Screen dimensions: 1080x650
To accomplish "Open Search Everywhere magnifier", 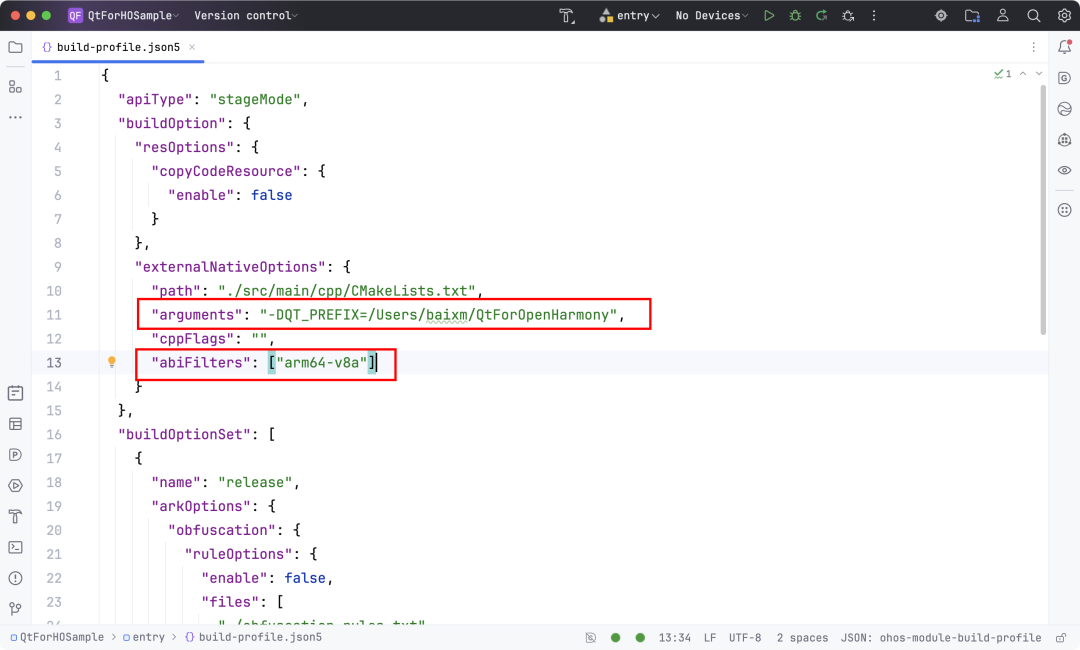I will click(1033, 16).
